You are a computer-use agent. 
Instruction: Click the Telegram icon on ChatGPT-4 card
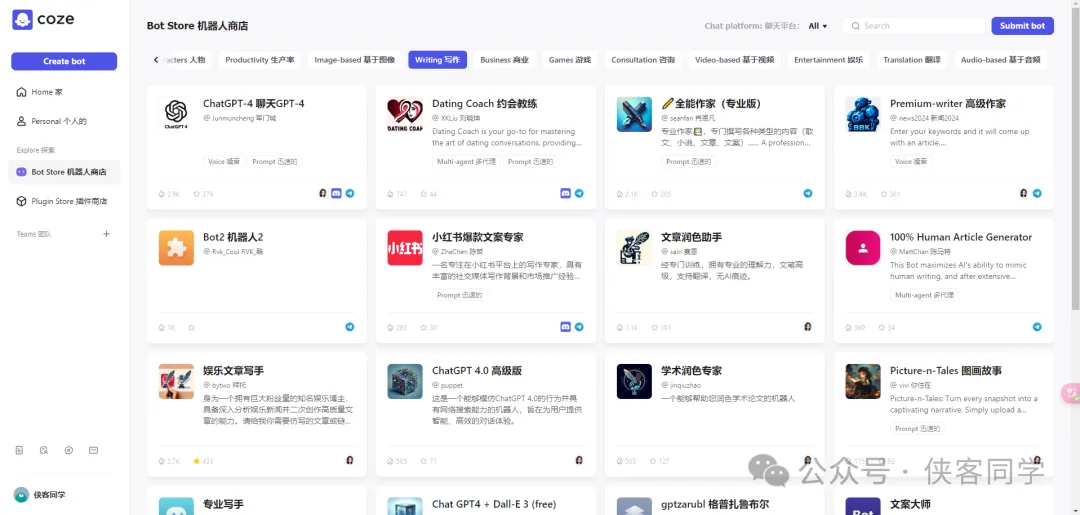(x=350, y=193)
